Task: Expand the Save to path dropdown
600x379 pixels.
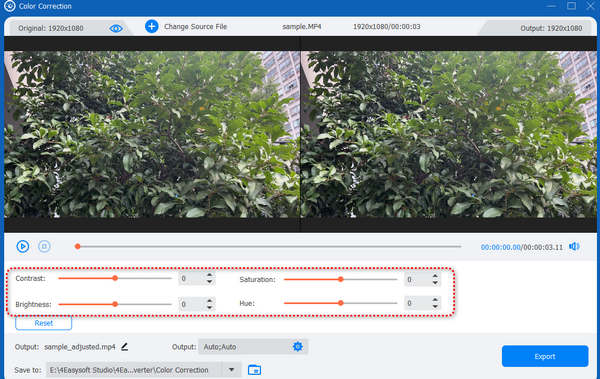Action: click(x=232, y=370)
